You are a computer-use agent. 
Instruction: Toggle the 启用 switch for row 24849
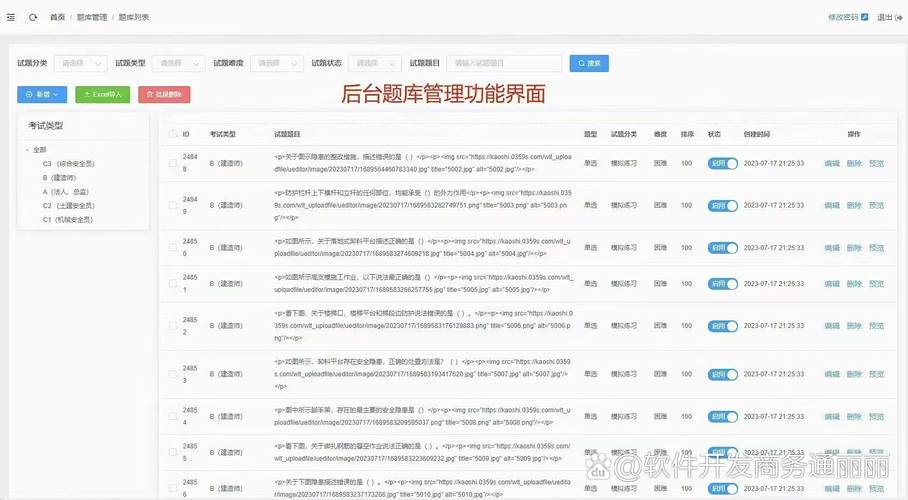pyautogui.click(x=722, y=206)
